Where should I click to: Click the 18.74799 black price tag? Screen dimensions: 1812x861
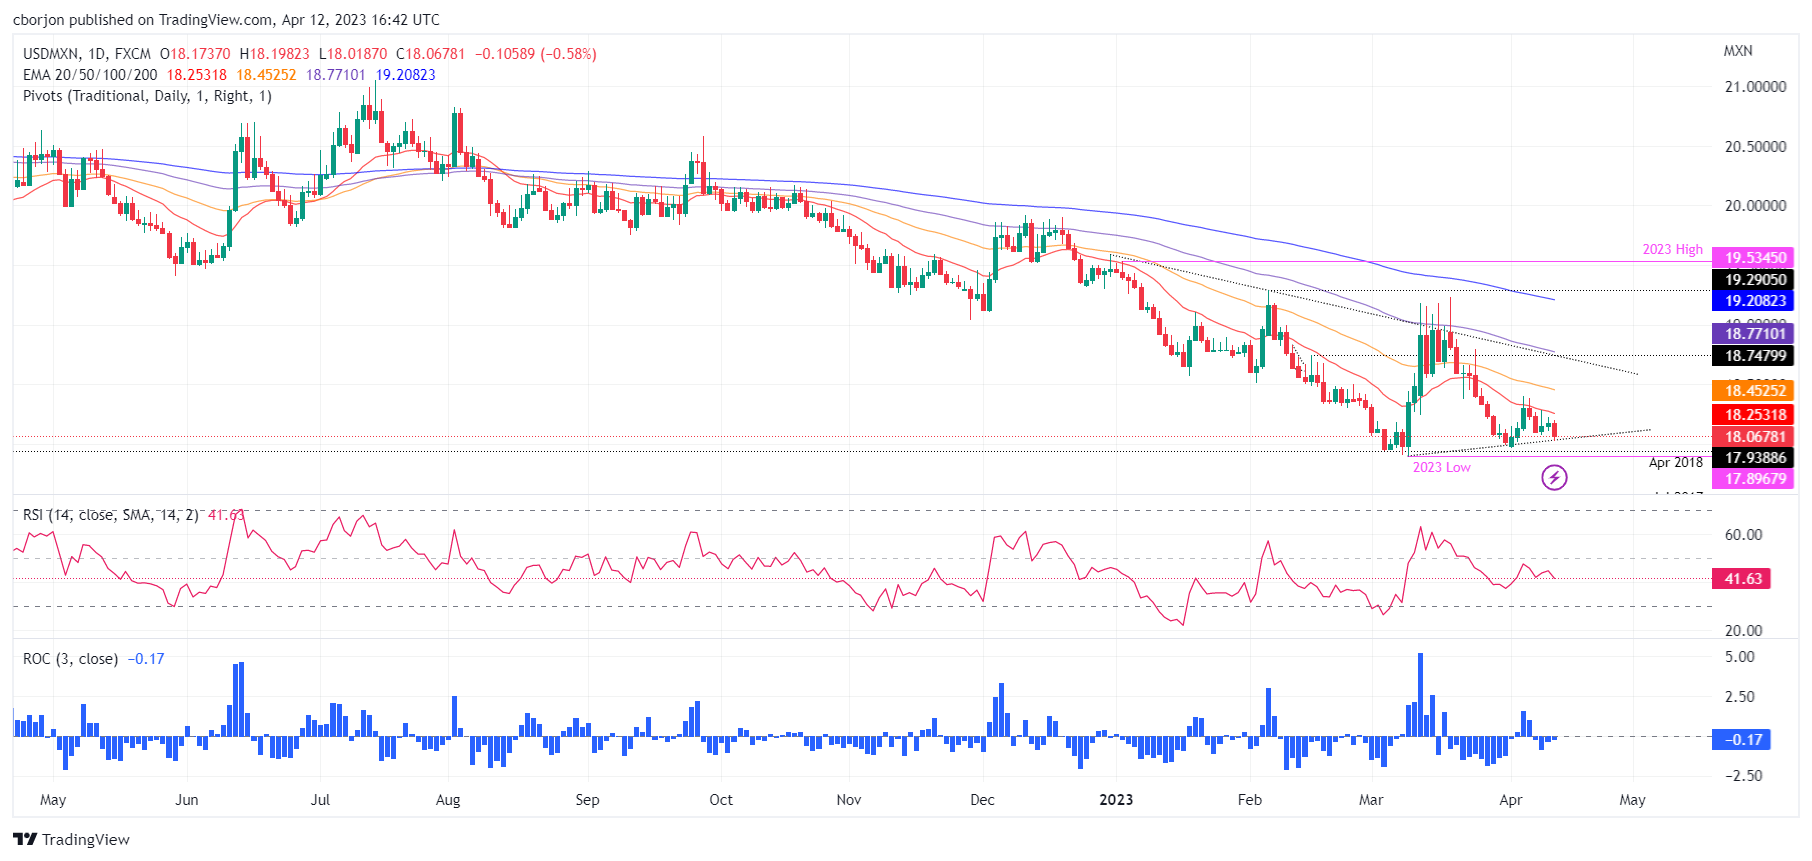1755,355
